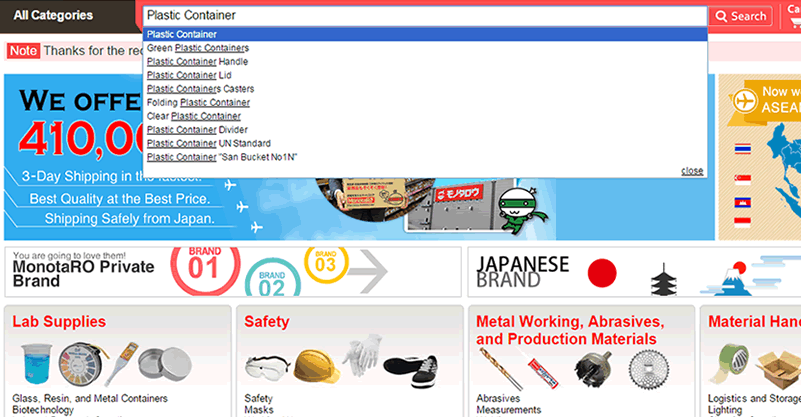Open Metal Working, Abrasives category heading
This screenshot has width=801, height=417.
coord(570,330)
